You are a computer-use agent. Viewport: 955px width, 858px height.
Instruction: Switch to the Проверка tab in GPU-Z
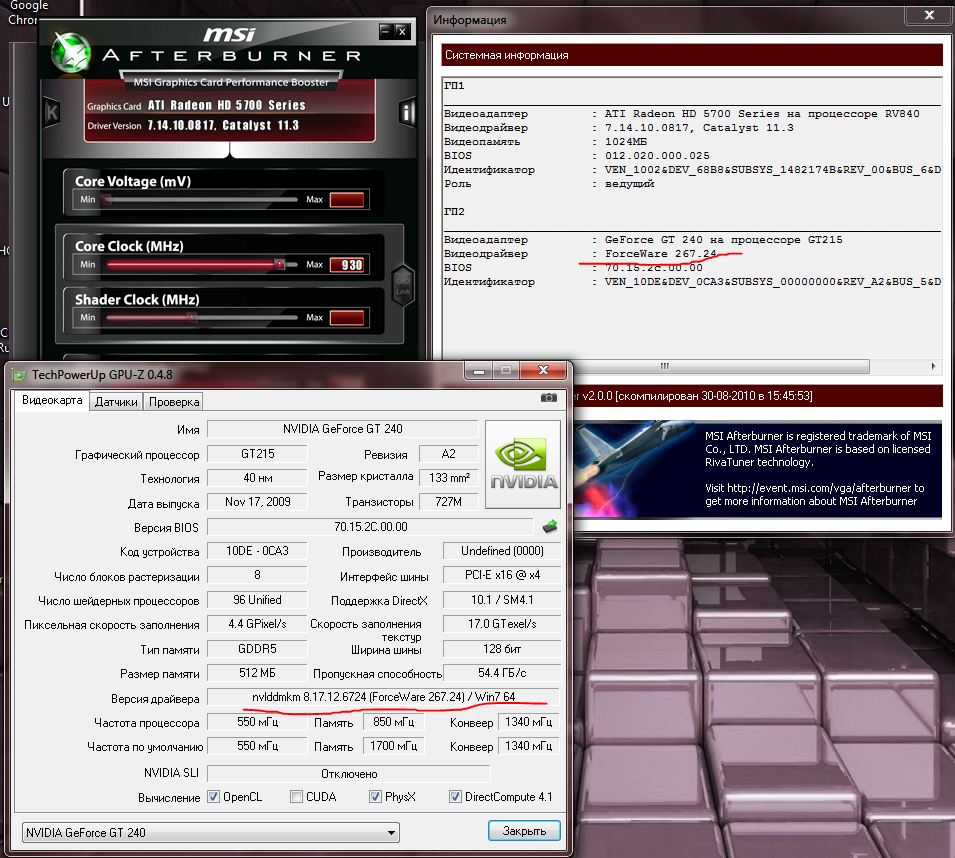point(174,402)
